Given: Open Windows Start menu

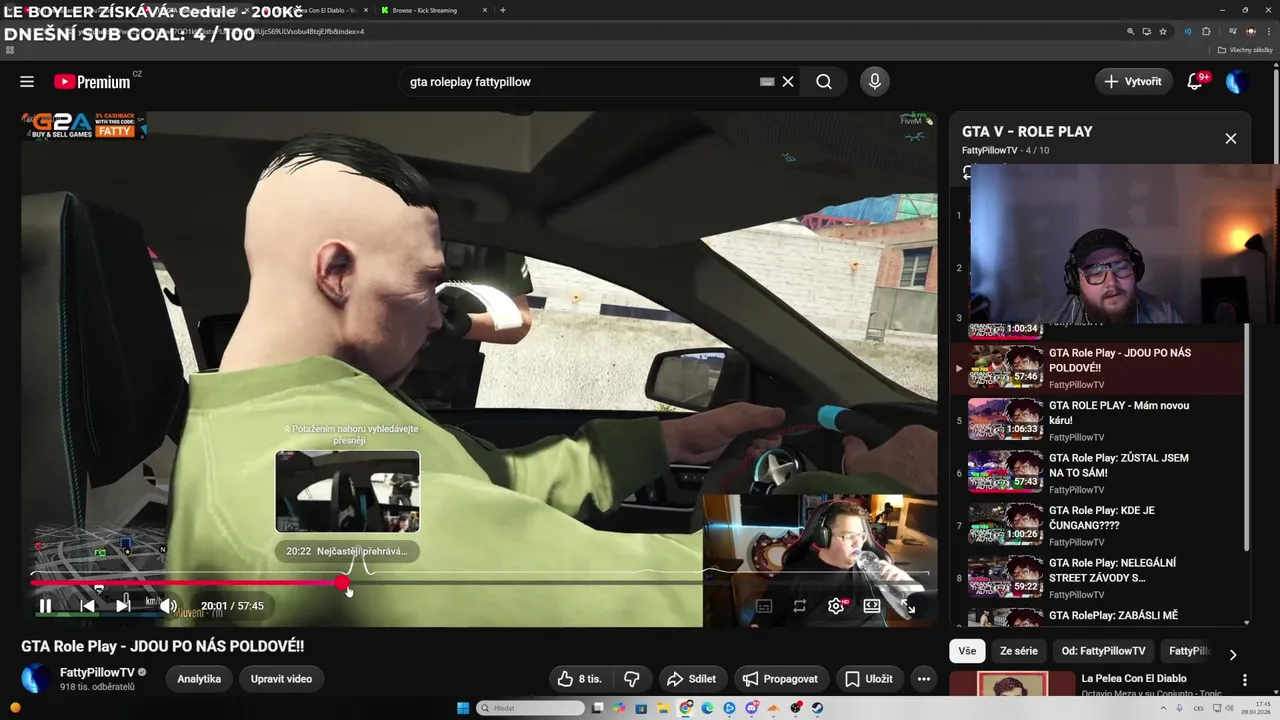Looking at the screenshot, I should [x=463, y=708].
